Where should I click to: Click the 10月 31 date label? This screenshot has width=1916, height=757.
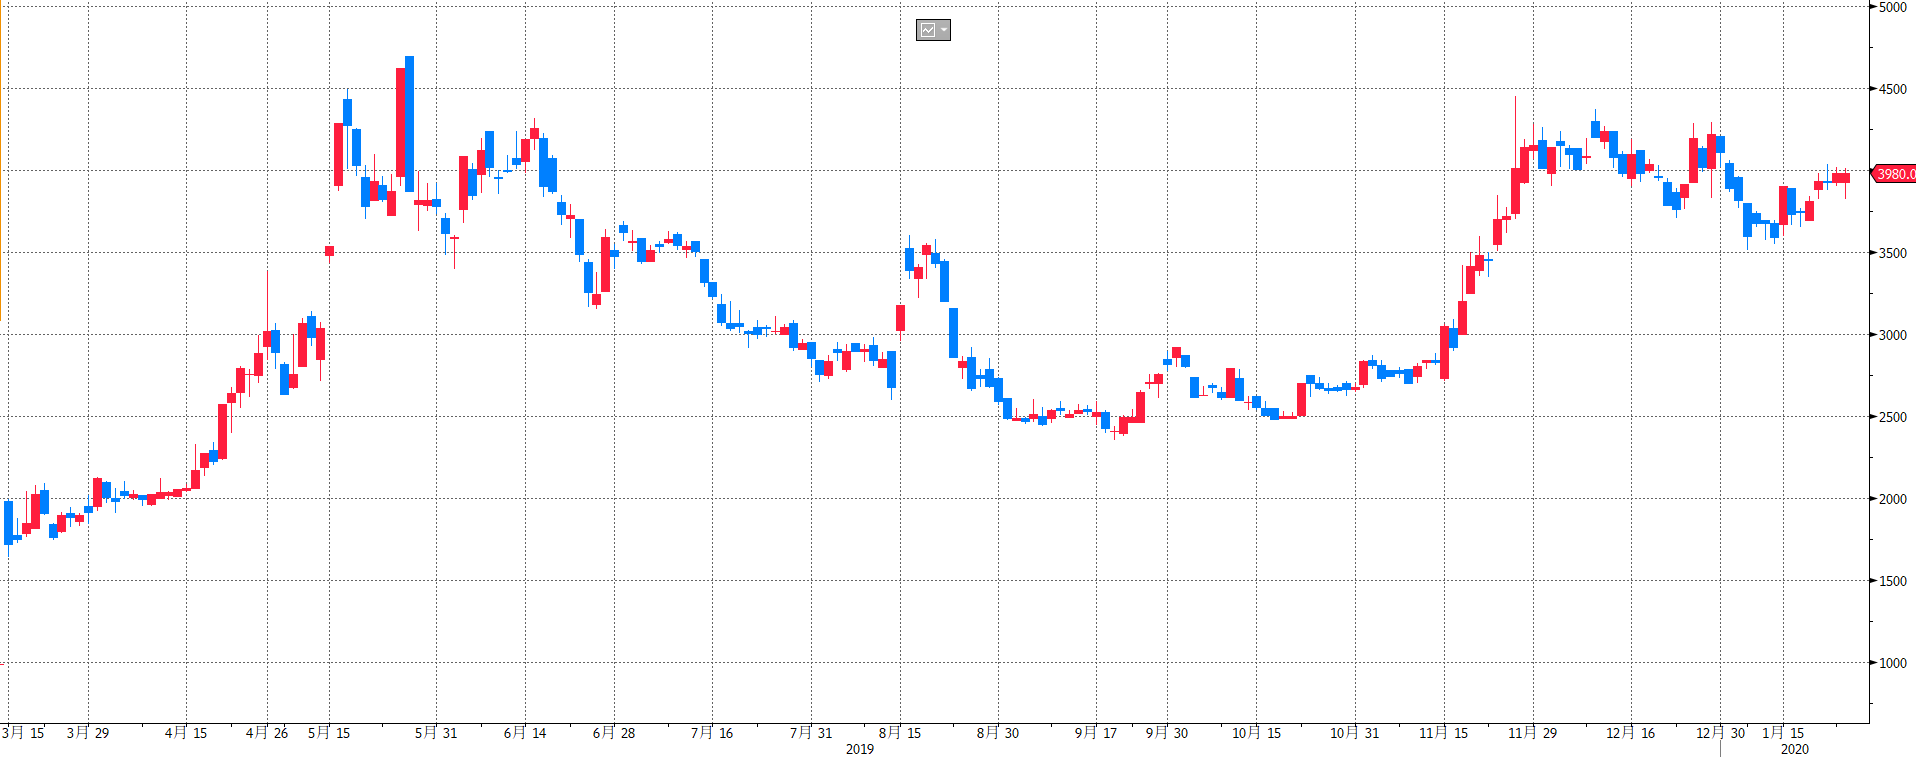pyautogui.click(x=1354, y=733)
